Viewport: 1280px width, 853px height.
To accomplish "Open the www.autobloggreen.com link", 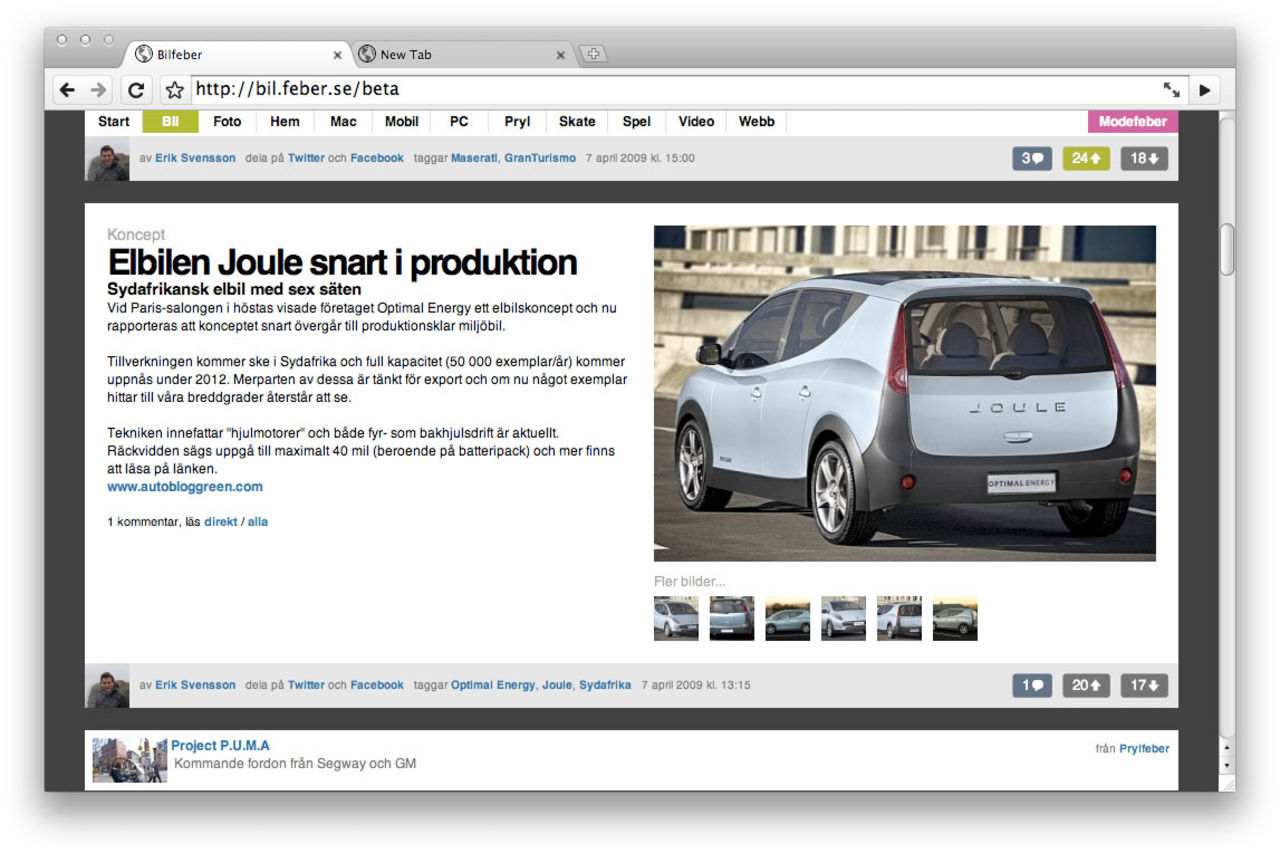I will click(x=184, y=486).
